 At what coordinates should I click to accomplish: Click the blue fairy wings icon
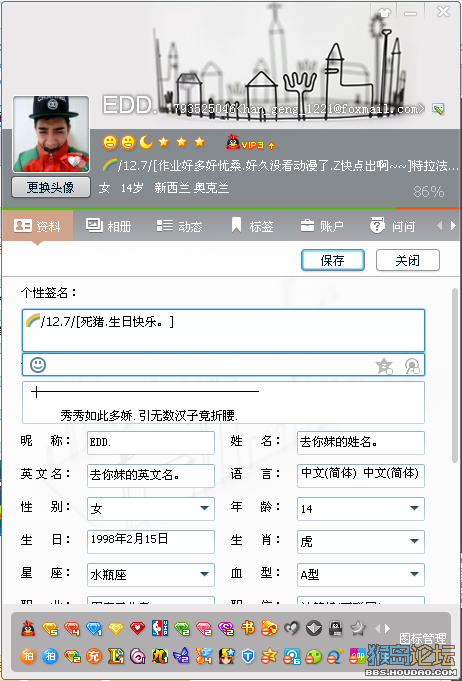click(182, 656)
